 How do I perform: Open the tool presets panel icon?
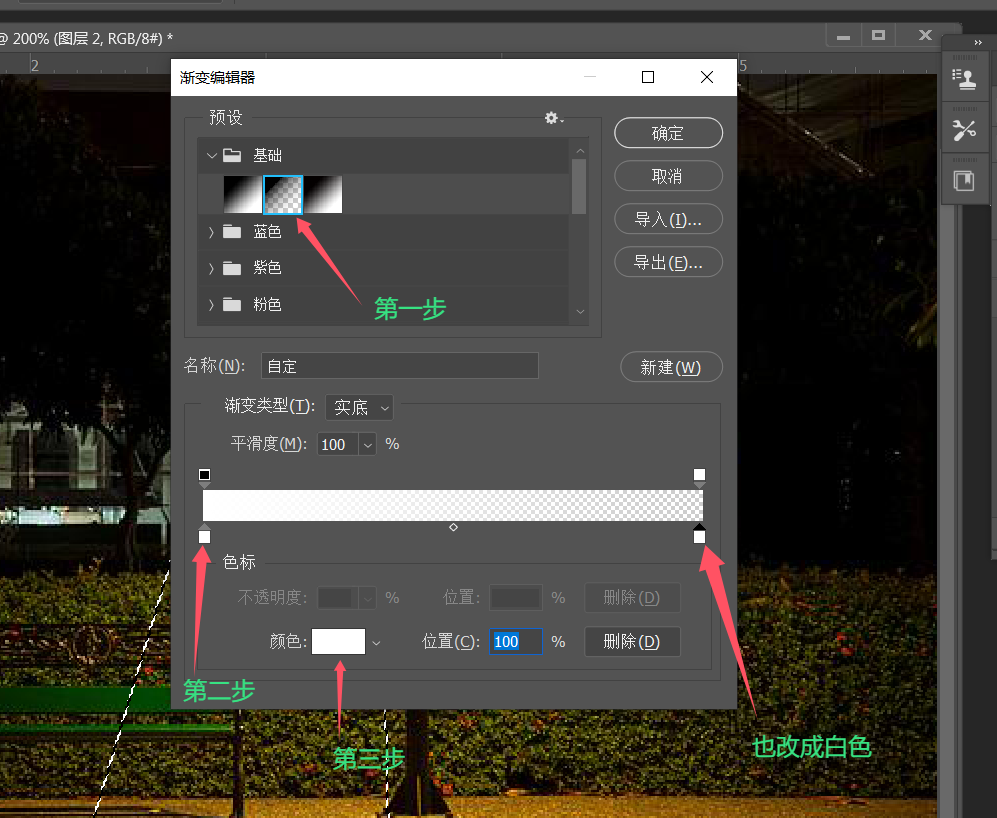[x=965, y=130]
